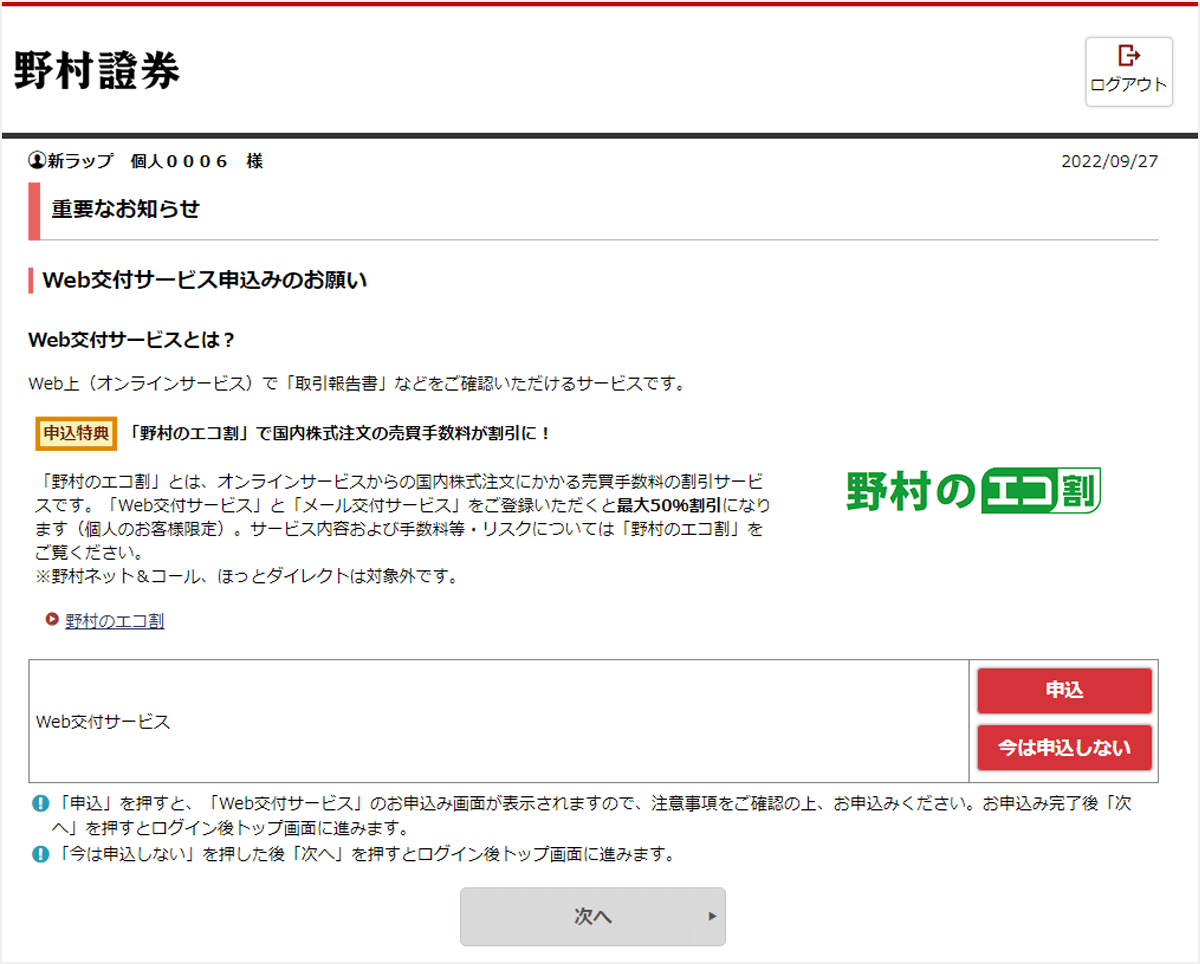Click the Web交付サービス table cell label

pos(103,721)
